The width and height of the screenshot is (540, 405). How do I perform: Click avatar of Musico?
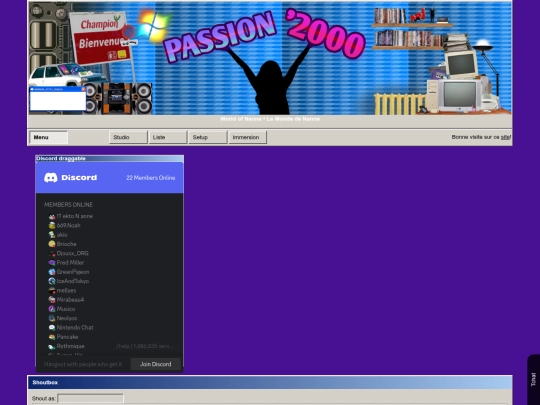pos(52,309)
